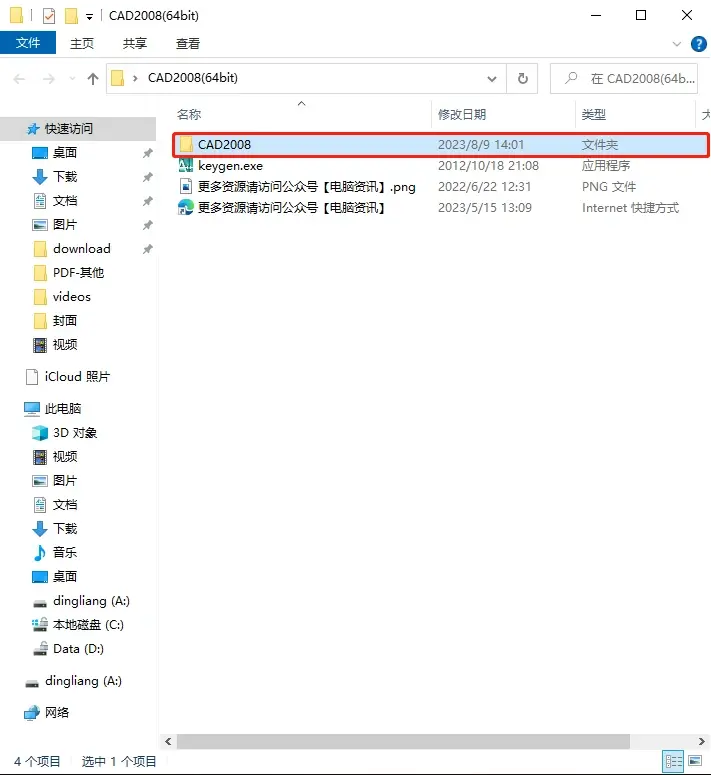Click the Edge shortcut icon
This screenshot has height=775, width=711.
[x=186, y=207]
